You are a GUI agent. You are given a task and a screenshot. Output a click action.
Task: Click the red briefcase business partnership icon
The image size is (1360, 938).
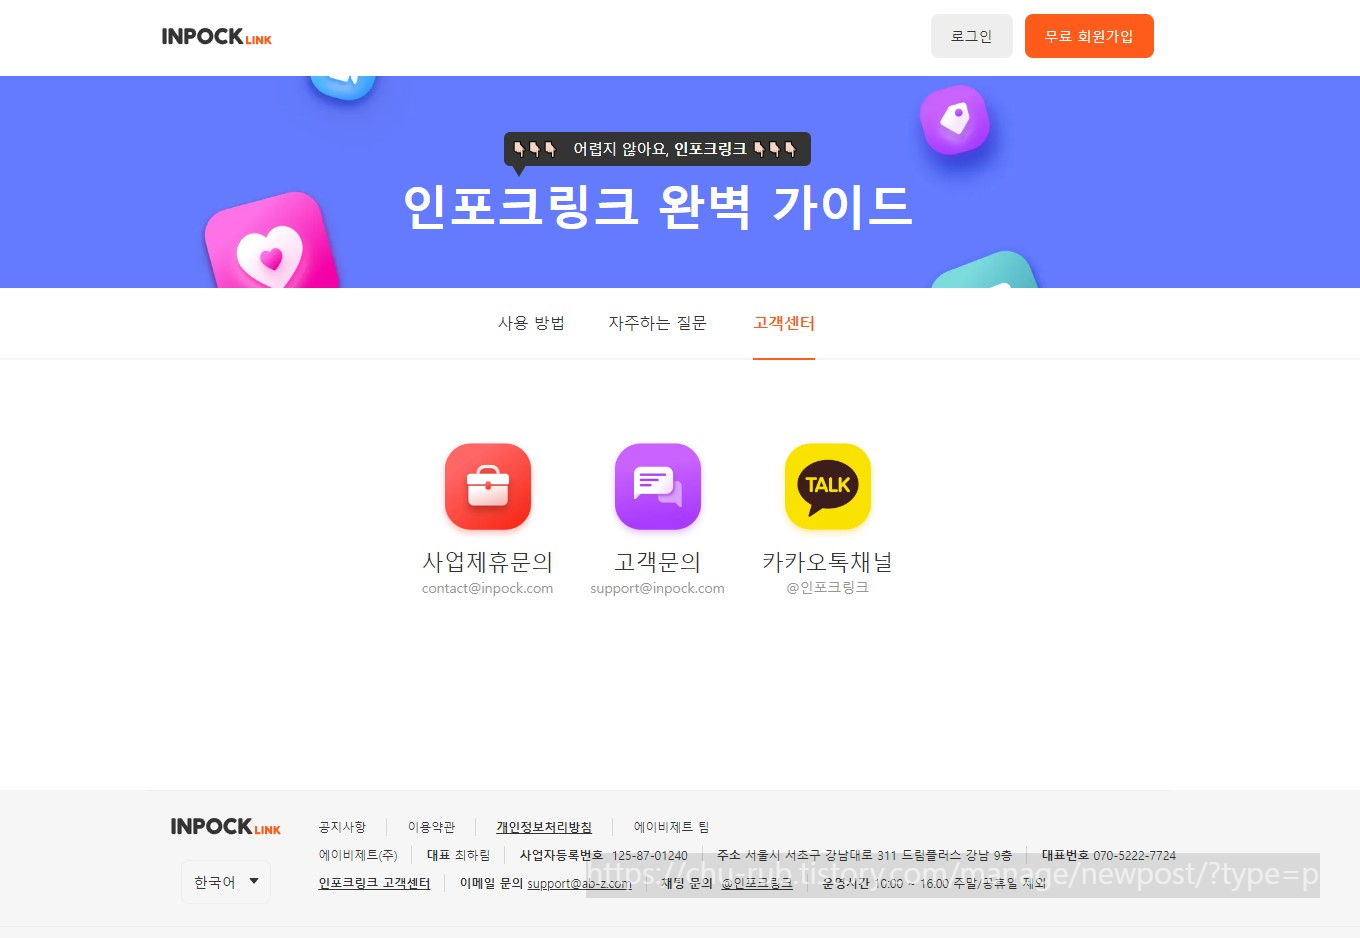pos(488,486)
